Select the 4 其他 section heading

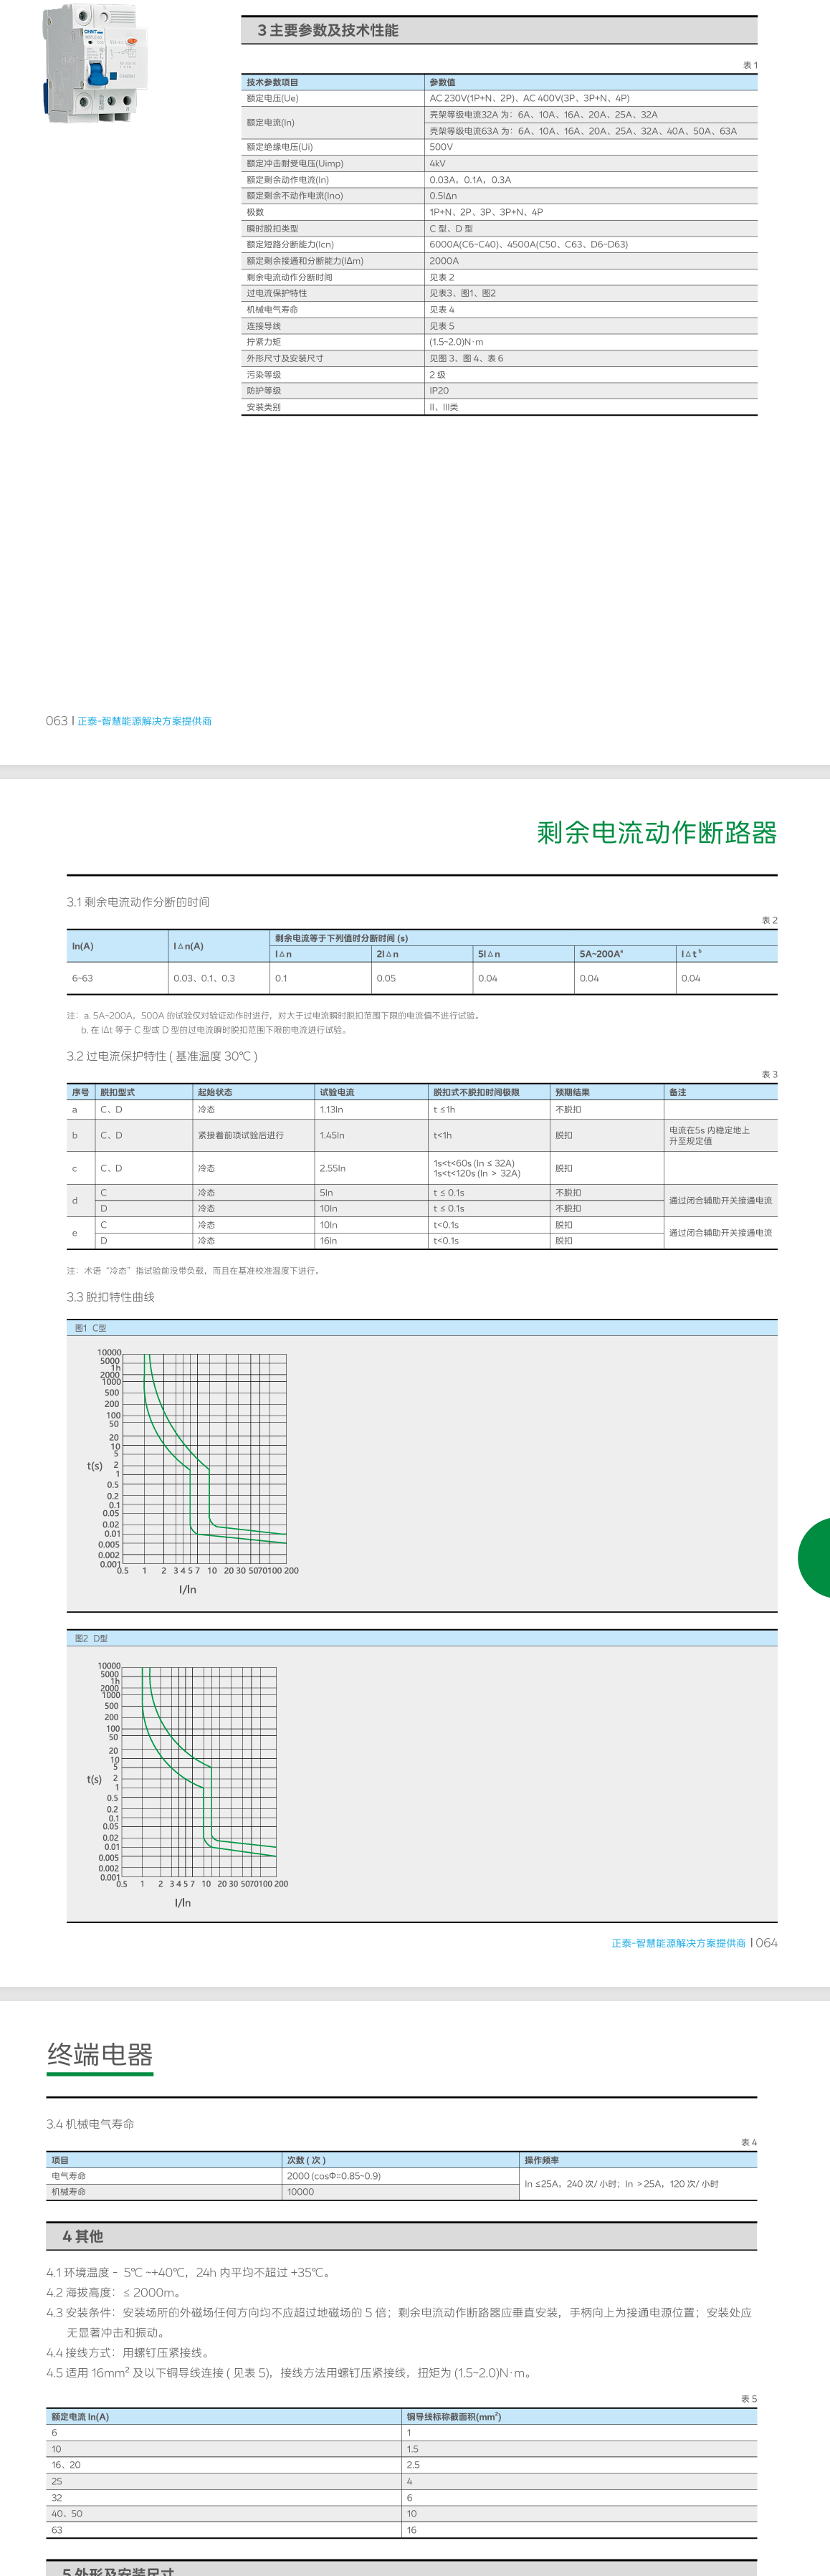coord(82,2236)
